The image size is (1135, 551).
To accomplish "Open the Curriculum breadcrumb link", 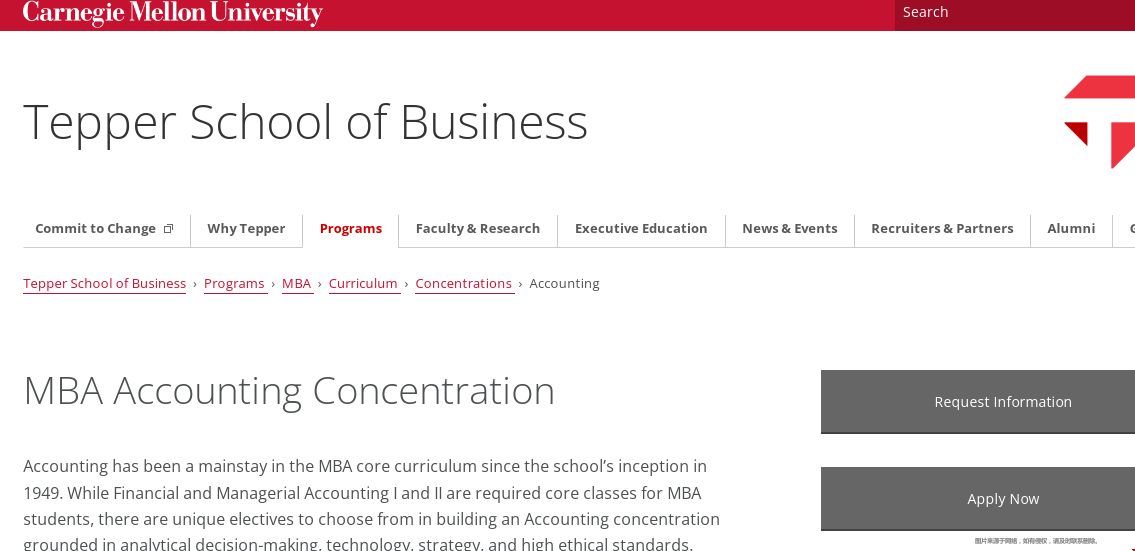I will (363, 284).
